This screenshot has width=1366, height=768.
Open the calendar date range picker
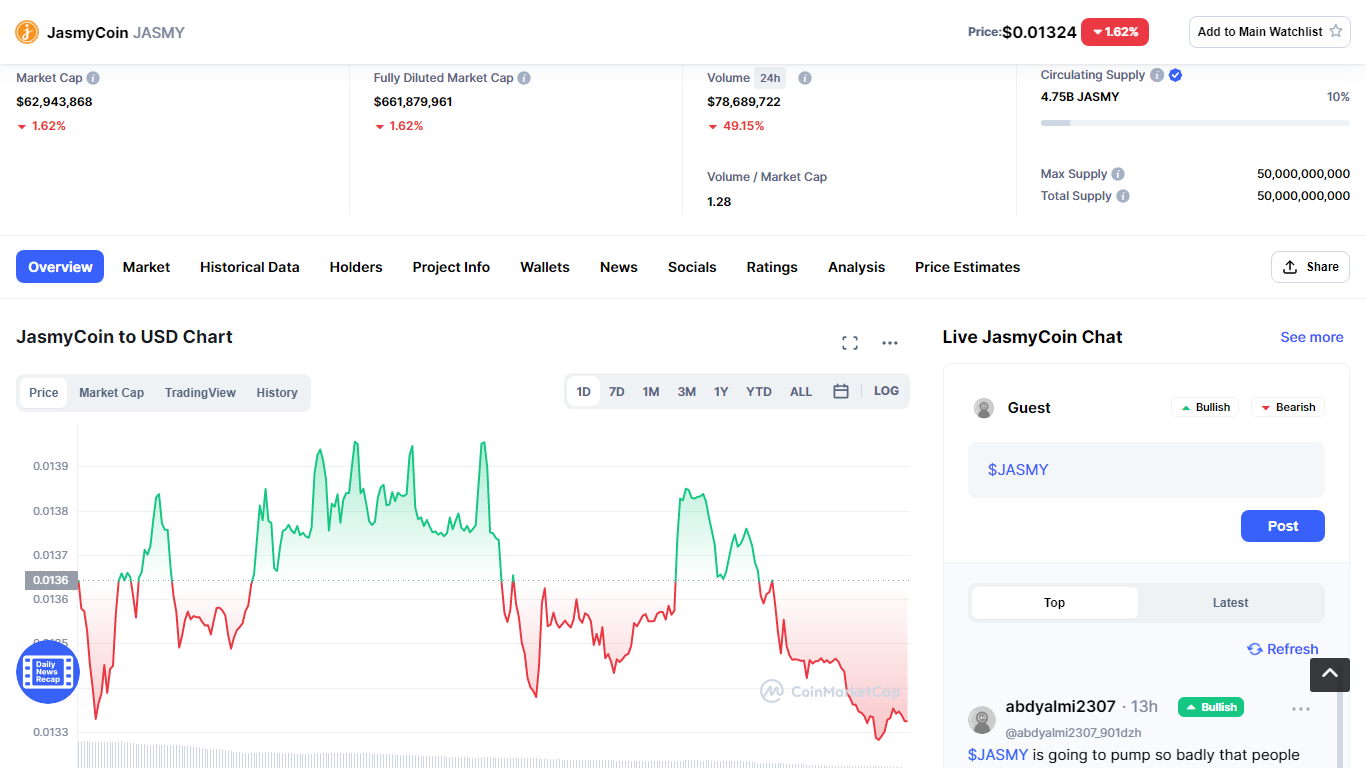point(841,391)
